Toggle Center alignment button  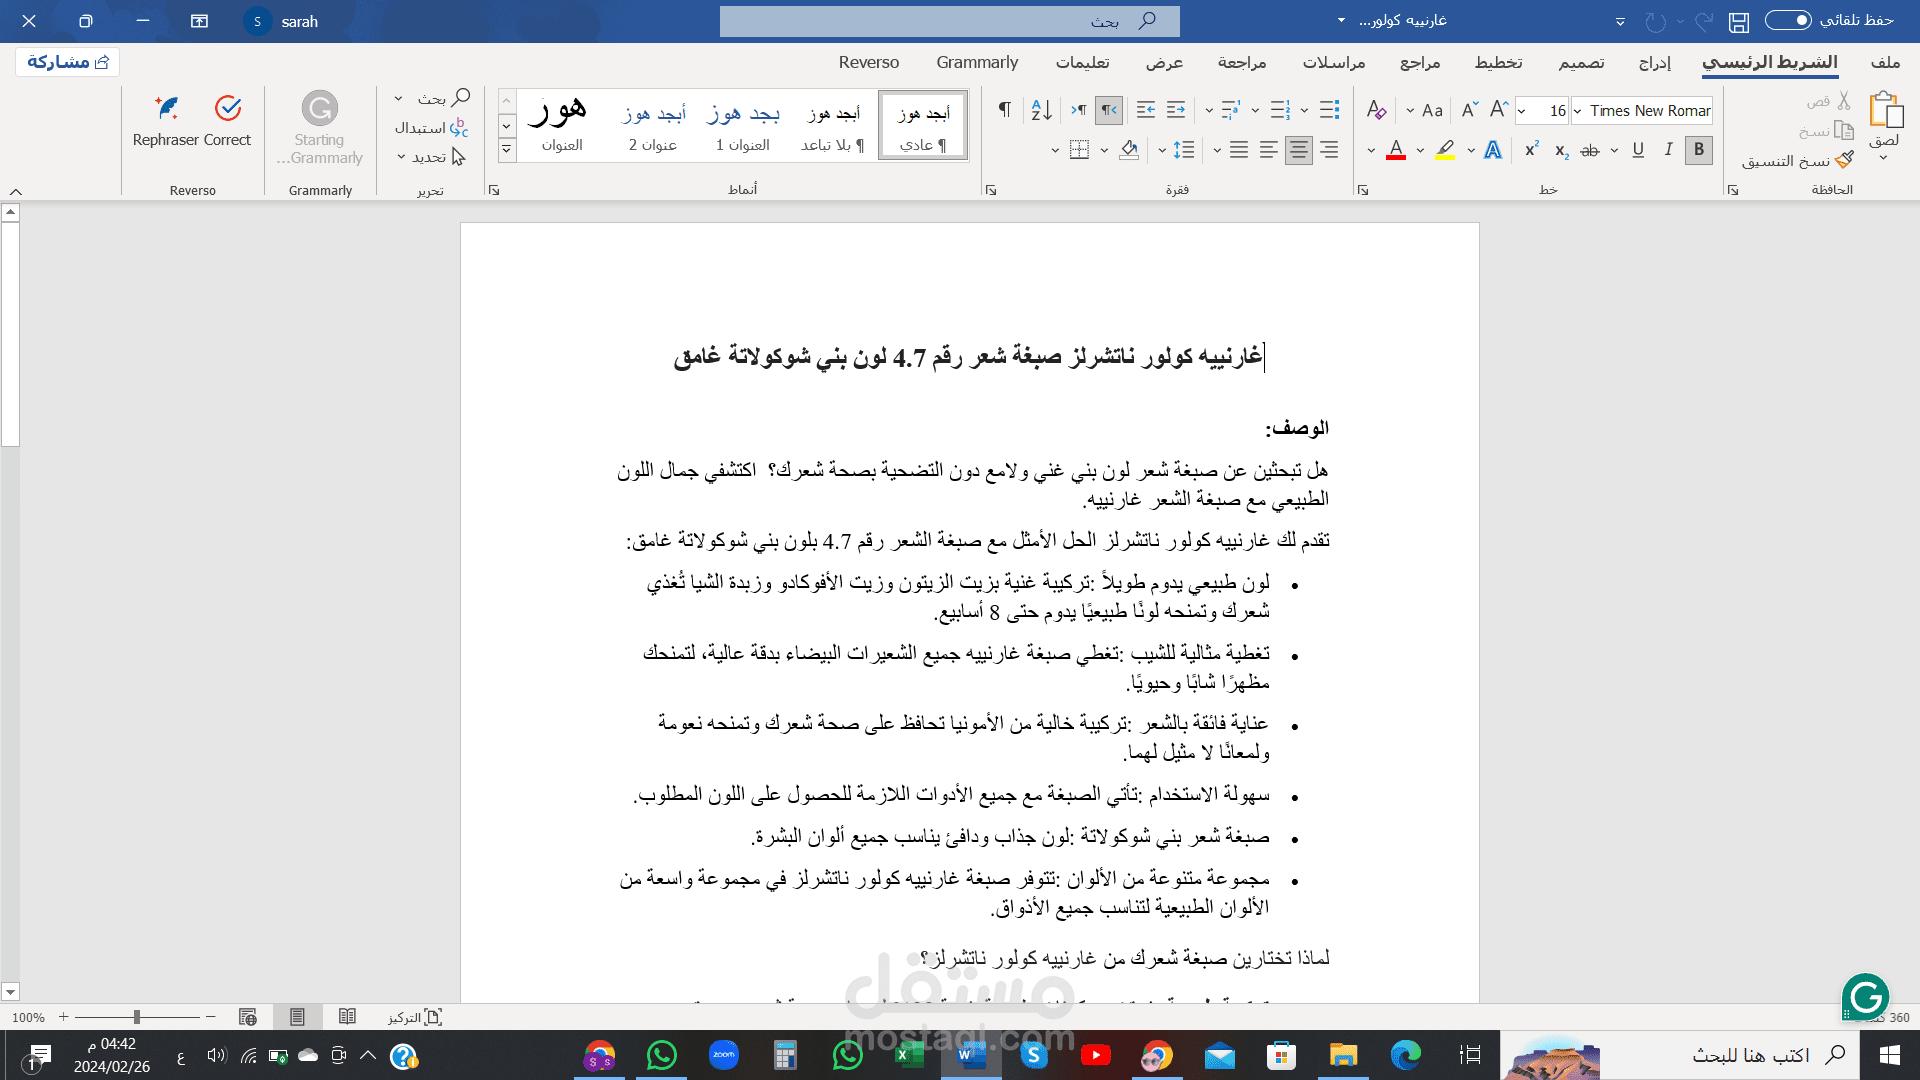point(1299,150)
